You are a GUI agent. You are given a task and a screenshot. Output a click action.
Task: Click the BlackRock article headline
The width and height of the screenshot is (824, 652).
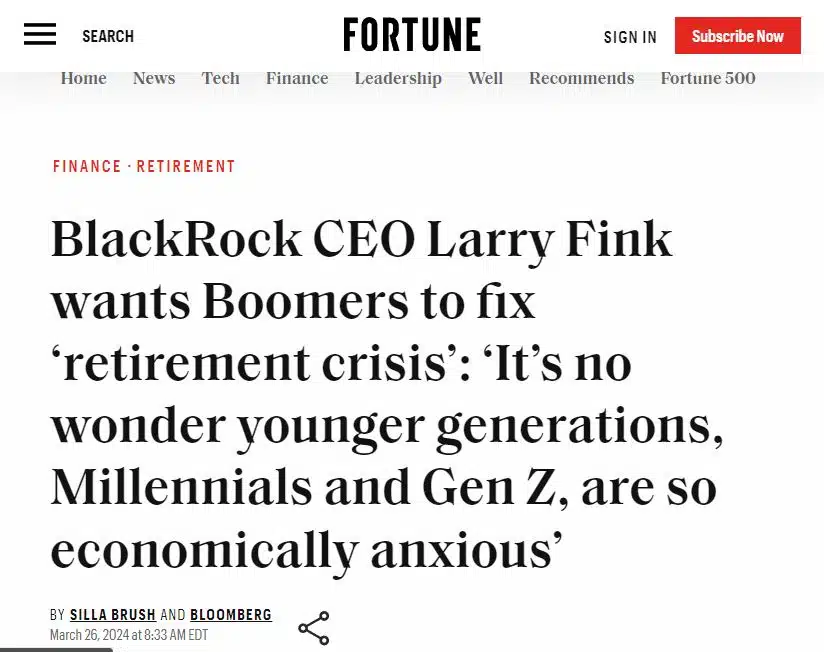(x=387, y=394)
